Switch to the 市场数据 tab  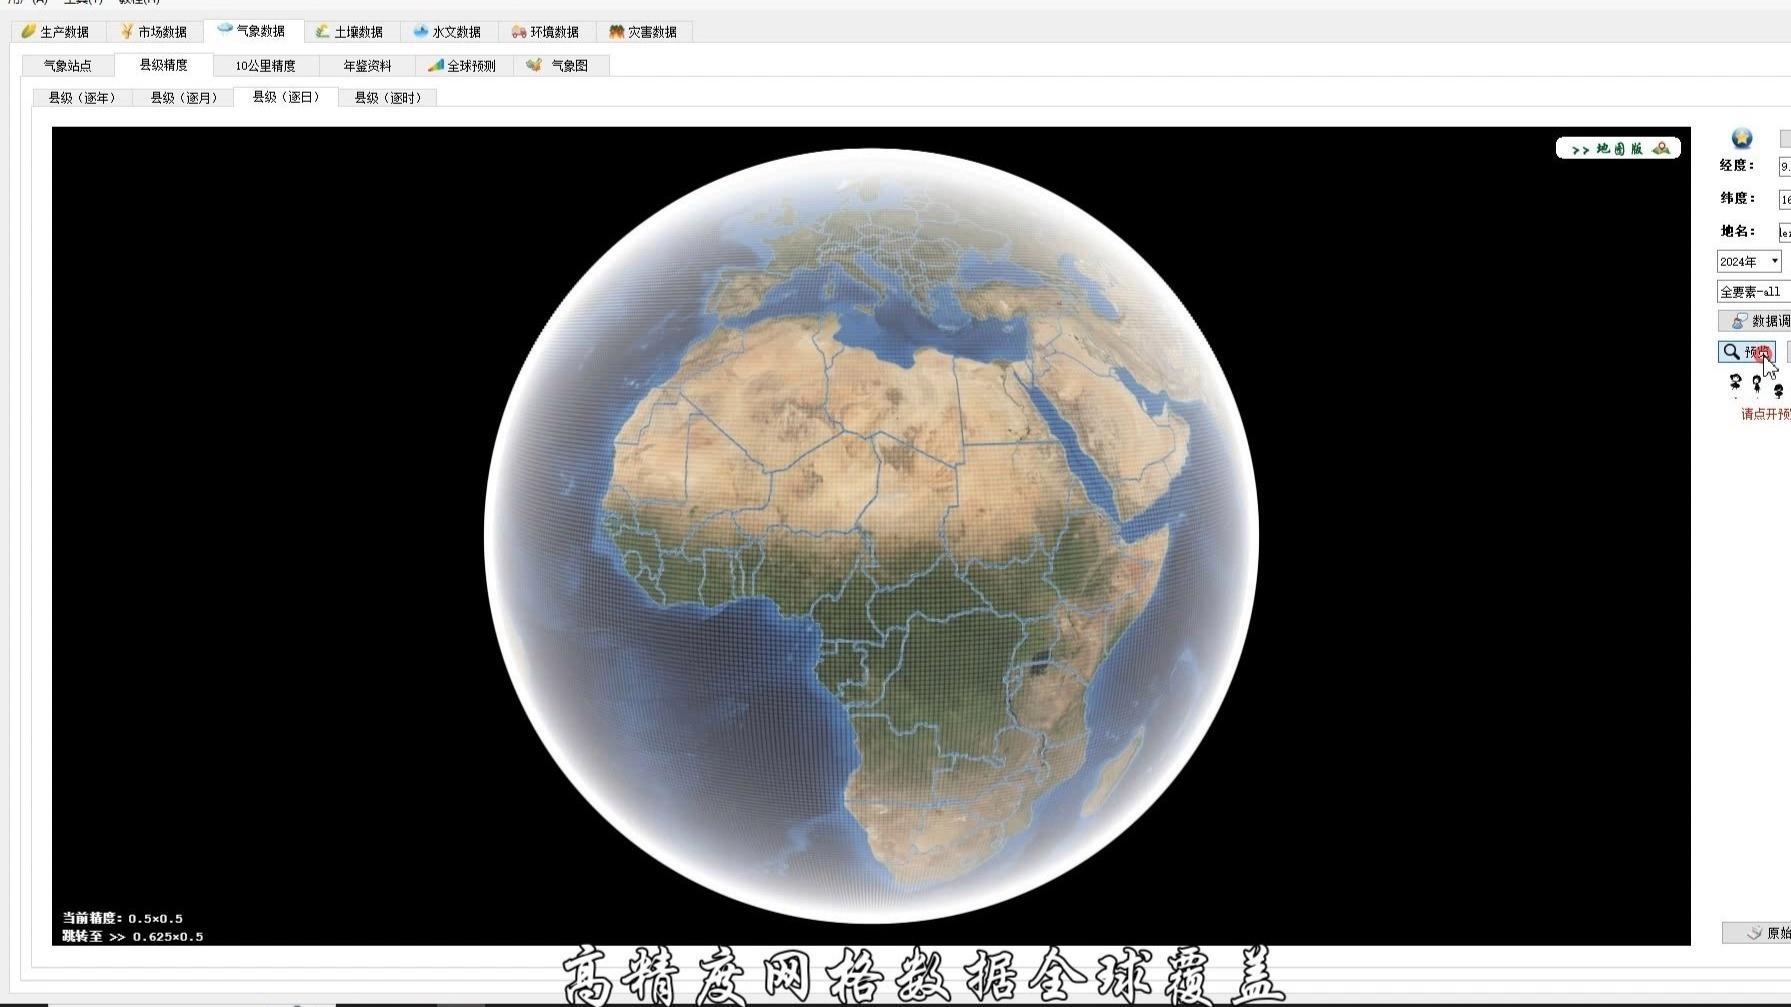pyautogui.click(x=154, y=32)
